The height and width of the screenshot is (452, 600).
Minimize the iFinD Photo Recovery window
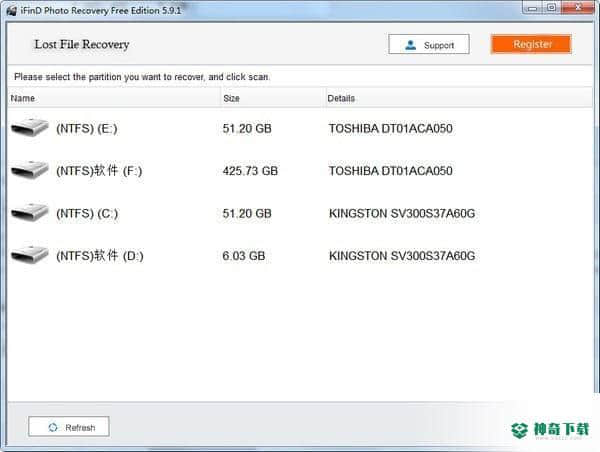coord(532,8)
